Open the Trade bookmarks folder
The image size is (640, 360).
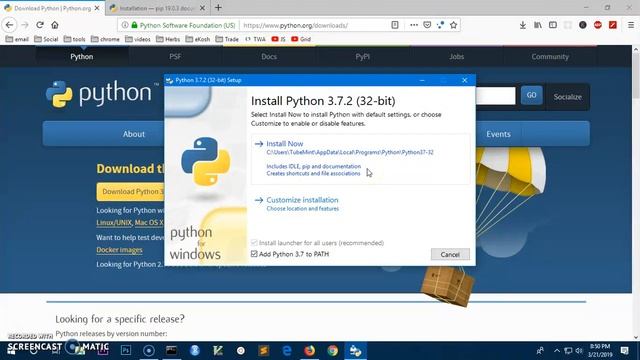[x=227, y=39]
